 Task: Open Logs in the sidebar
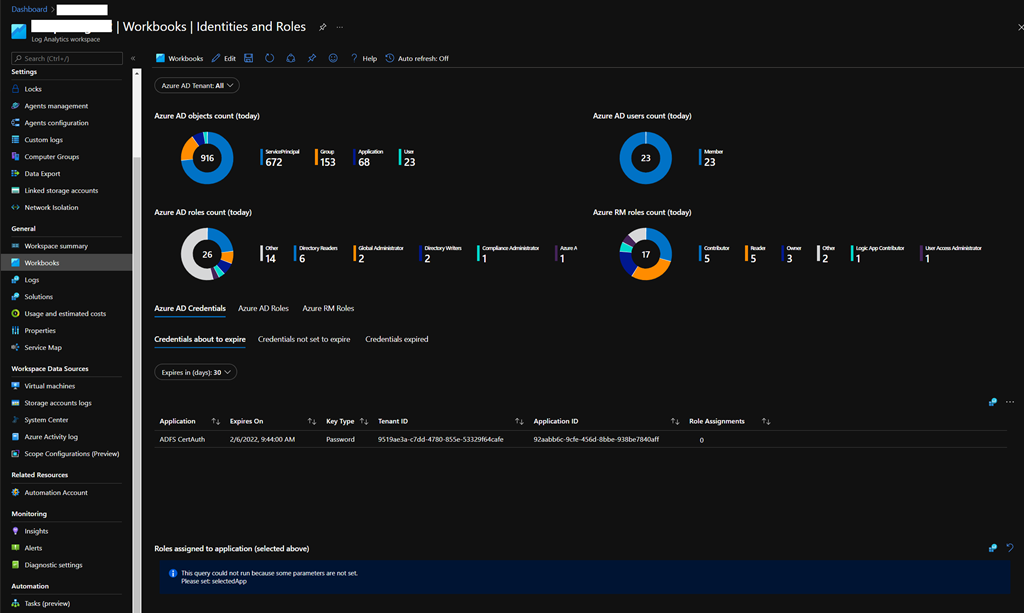coord(32,280)
